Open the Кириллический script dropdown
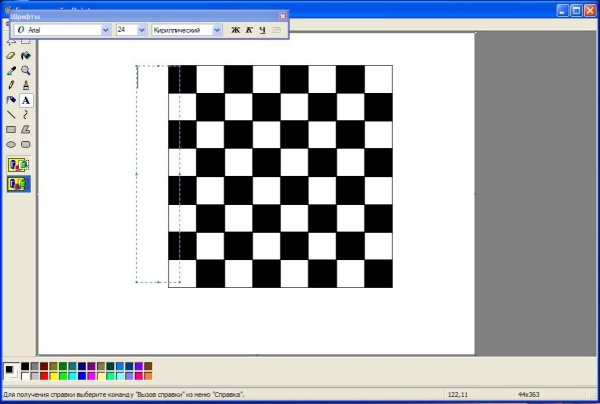The height and width of the screenshot is (404, 600). tap(216, 30)
